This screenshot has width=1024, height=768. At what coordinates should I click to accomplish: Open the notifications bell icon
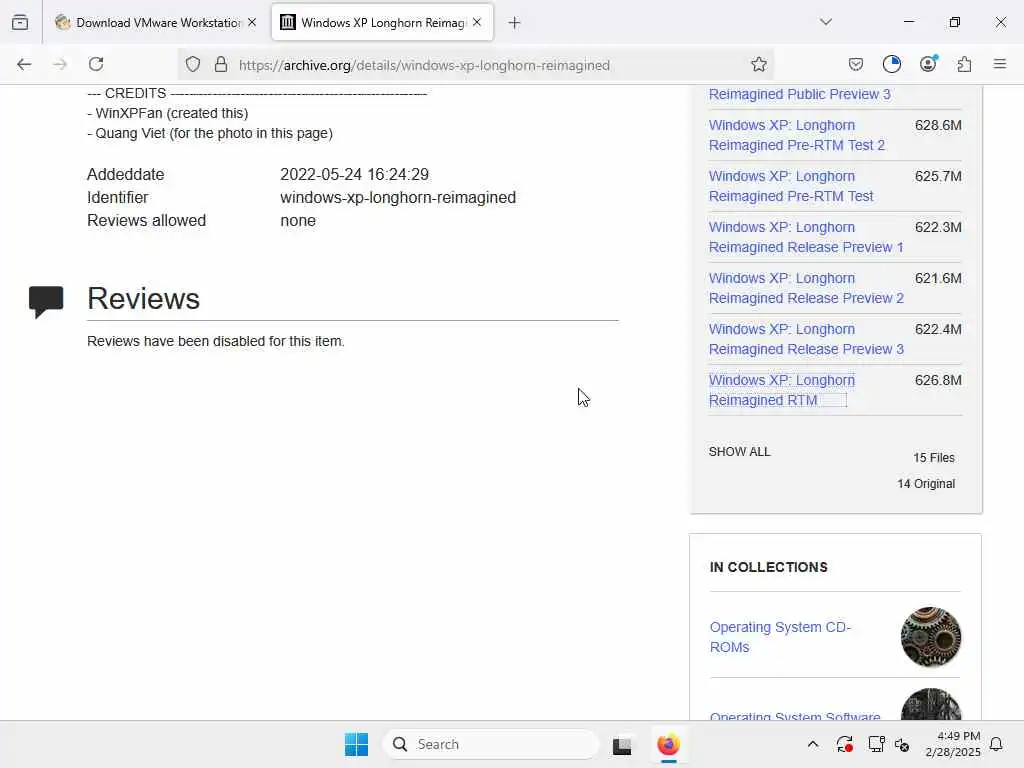[997, 744]
